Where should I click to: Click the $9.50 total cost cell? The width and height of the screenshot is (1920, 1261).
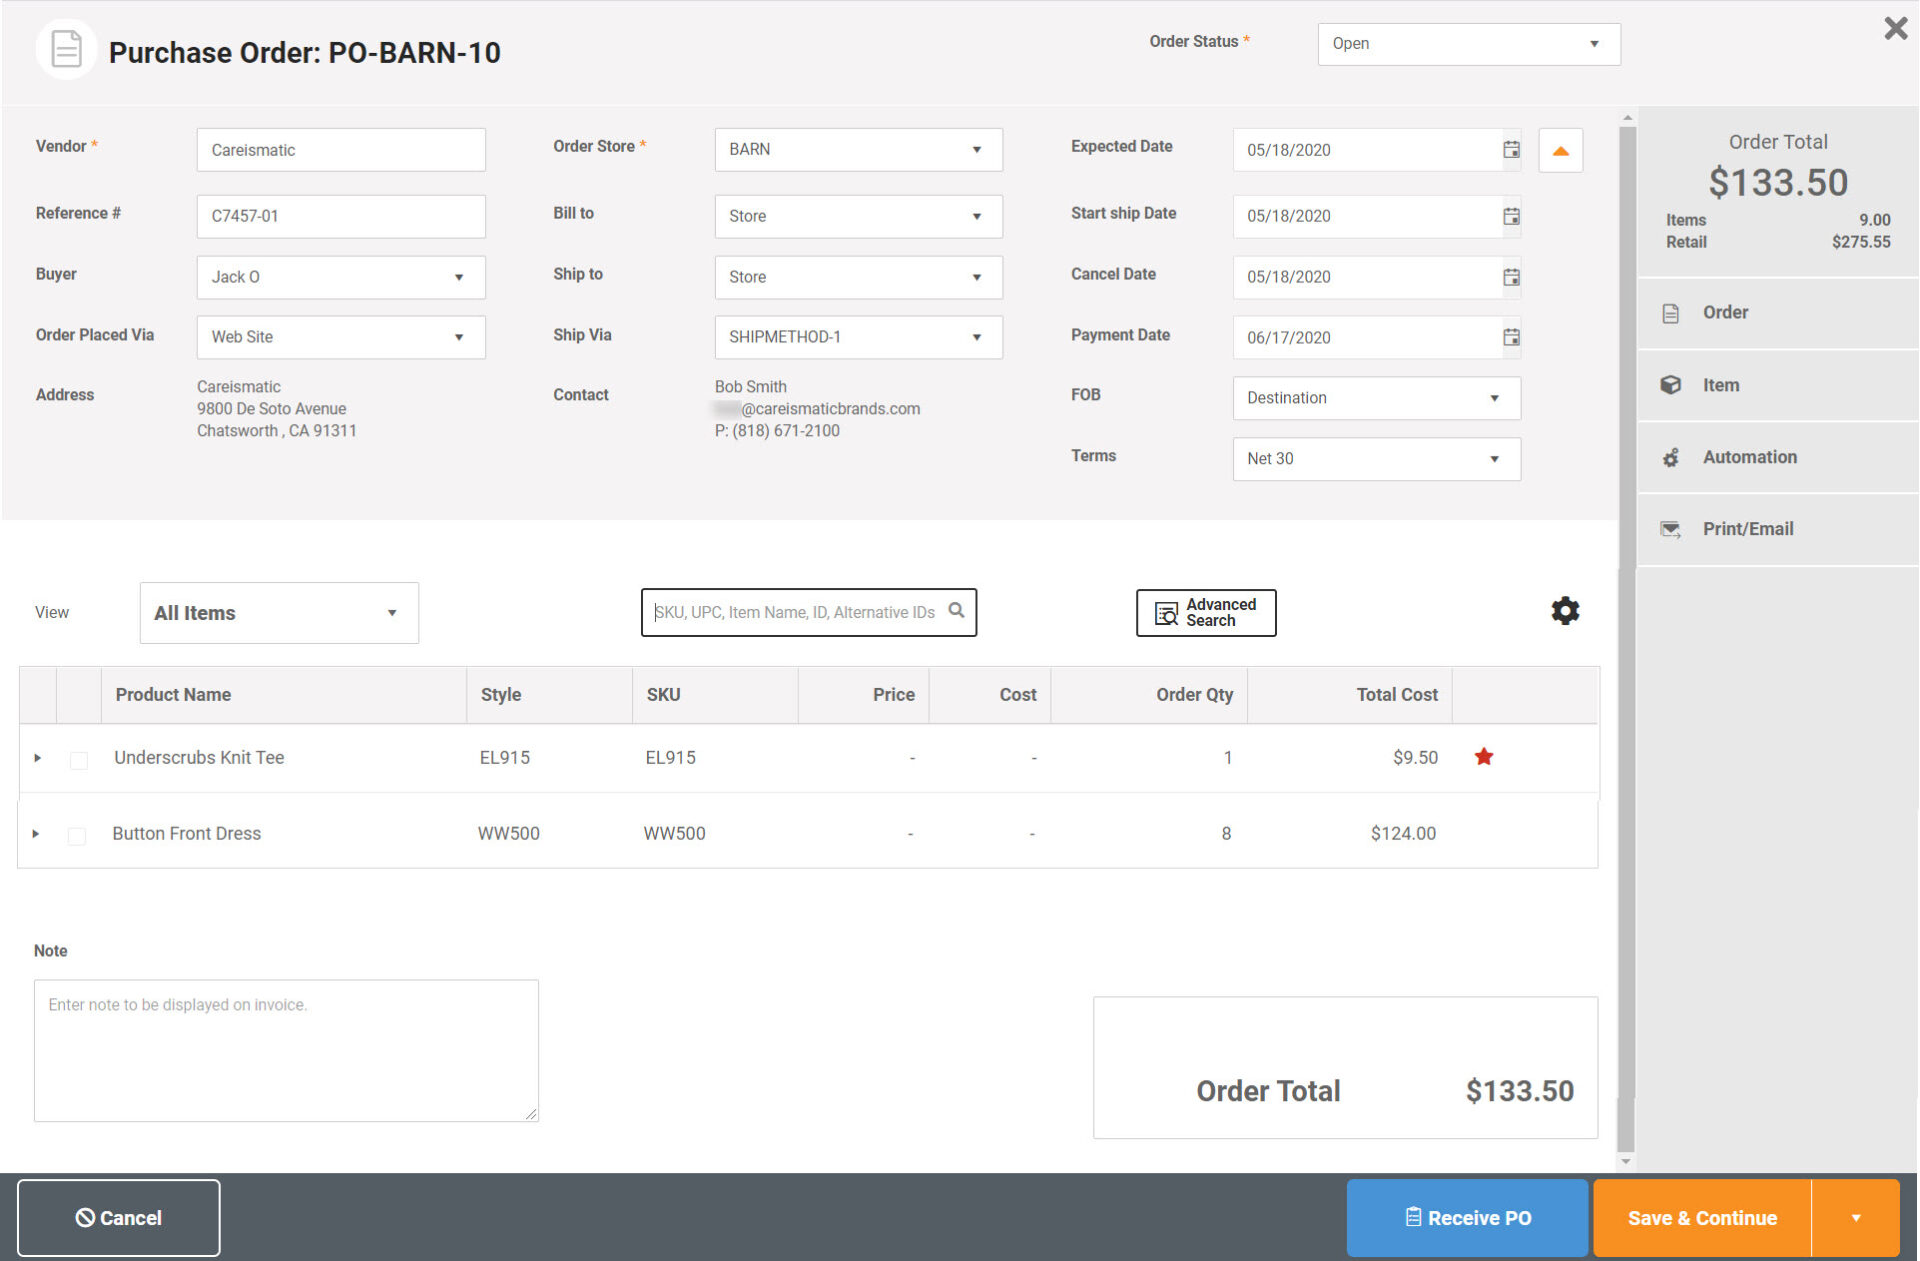(1415, 757)
